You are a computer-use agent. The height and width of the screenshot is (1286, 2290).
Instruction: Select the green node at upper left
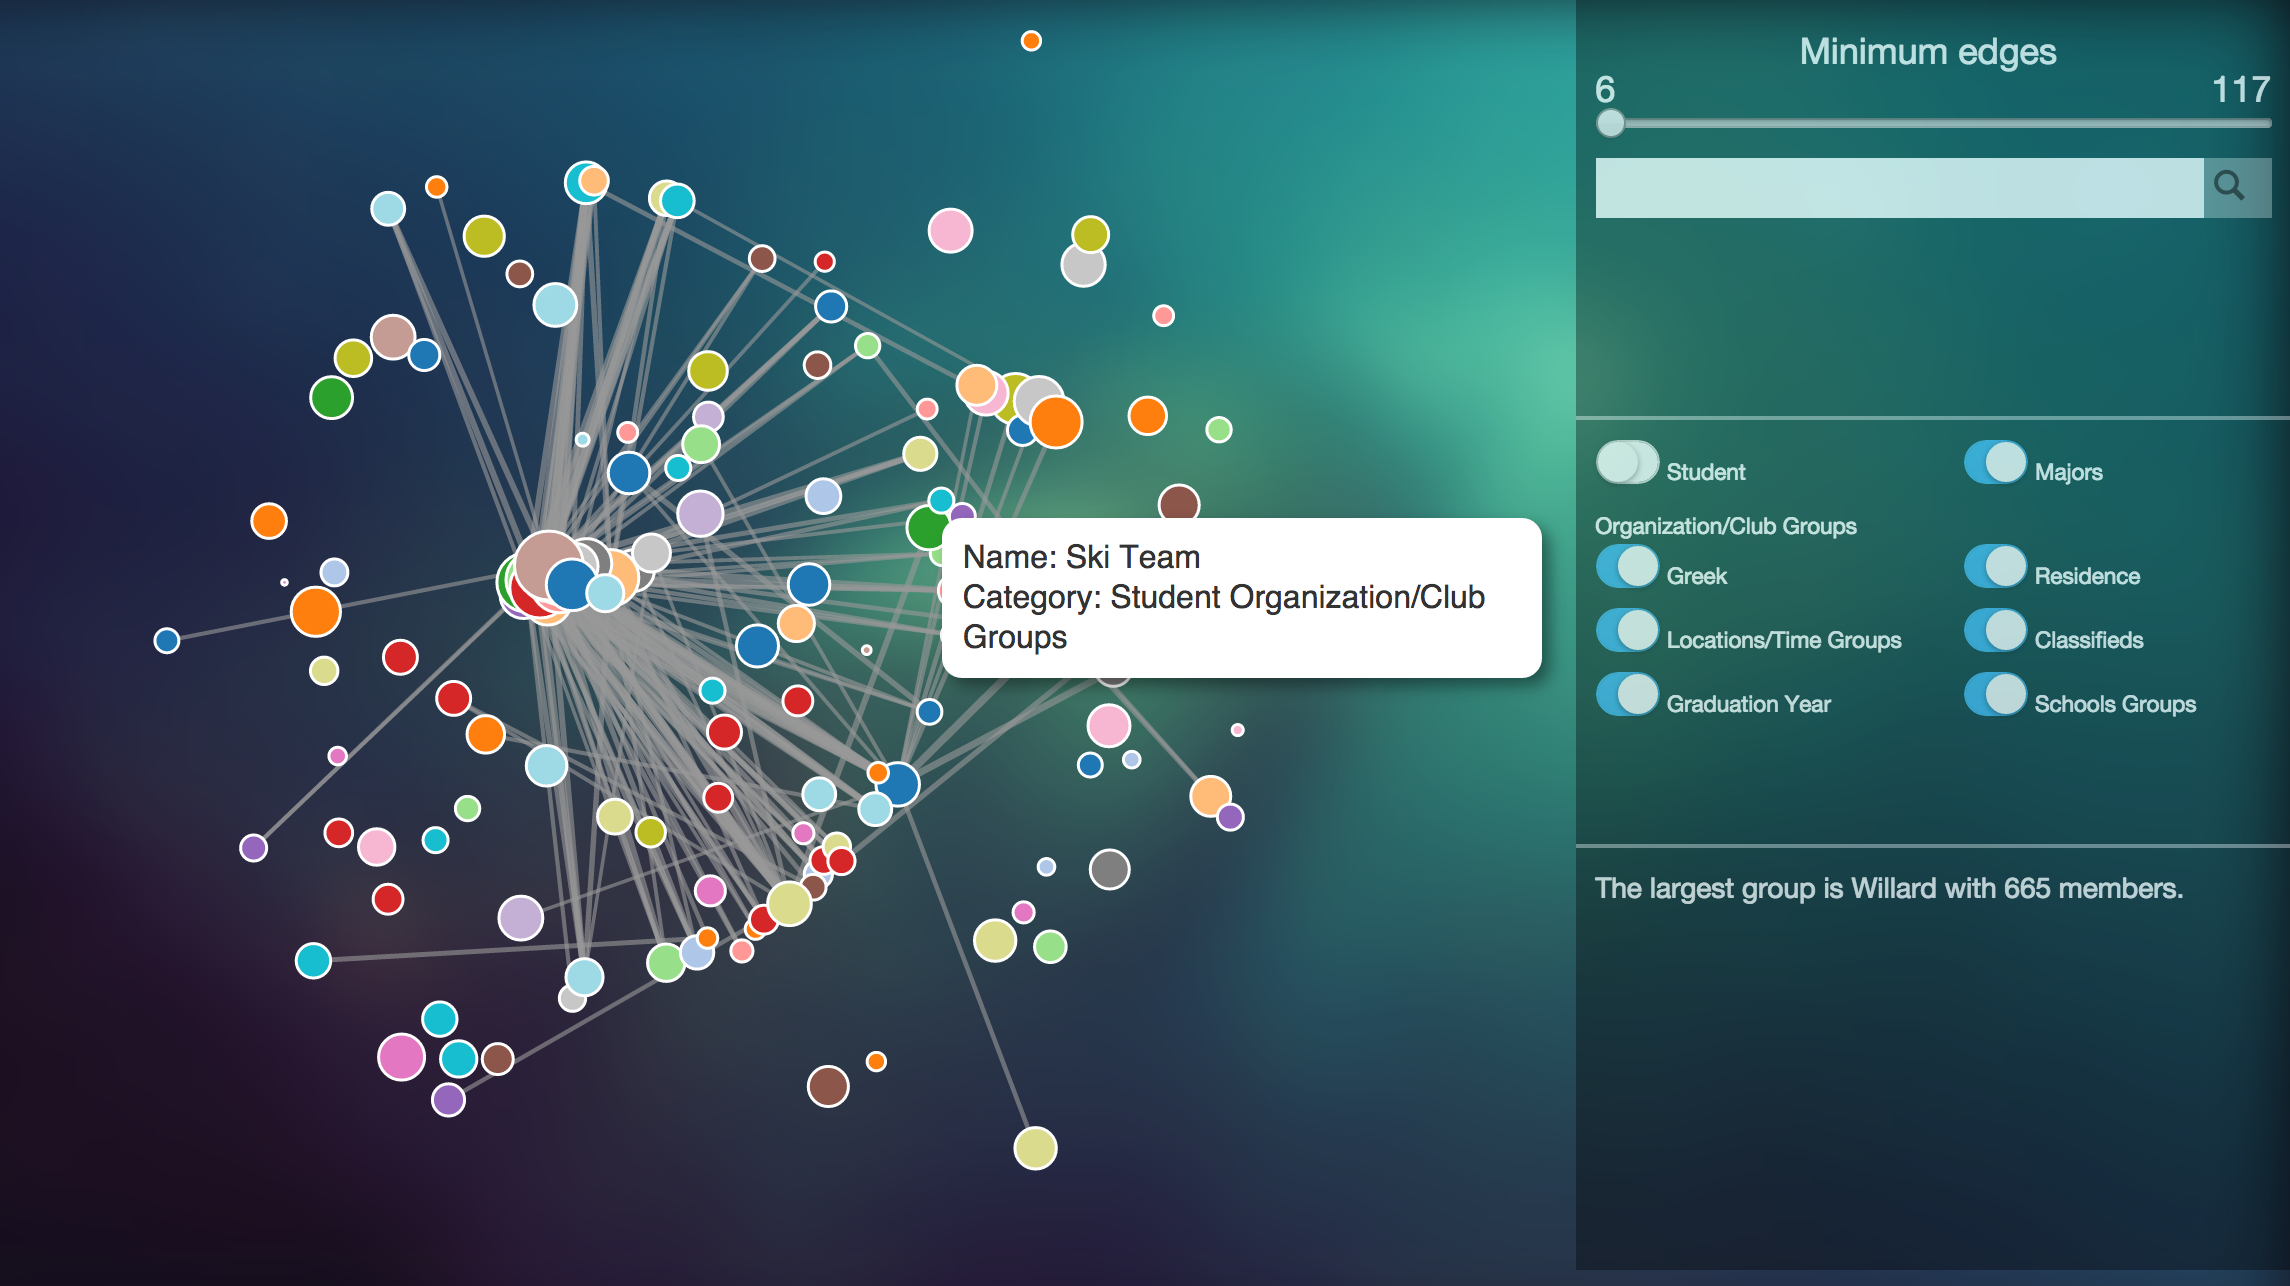(331, 398)
